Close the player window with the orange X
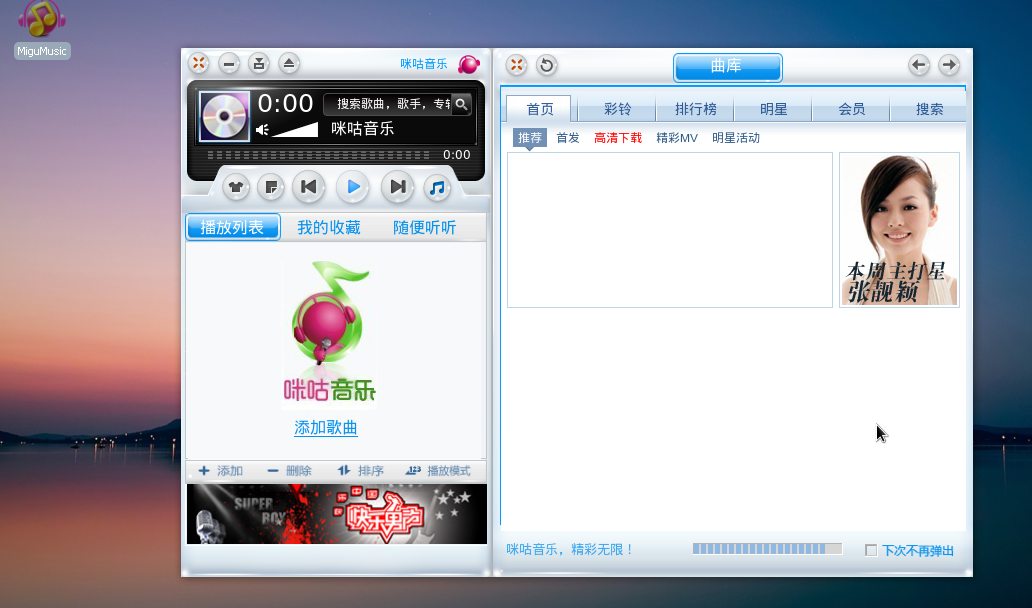The image size is (1032, 608). tap(199, 63)
